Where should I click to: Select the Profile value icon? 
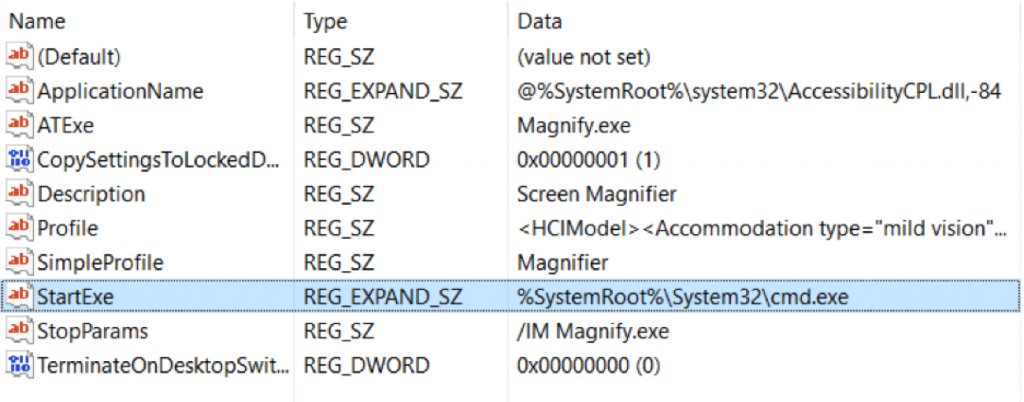[19, 228]
